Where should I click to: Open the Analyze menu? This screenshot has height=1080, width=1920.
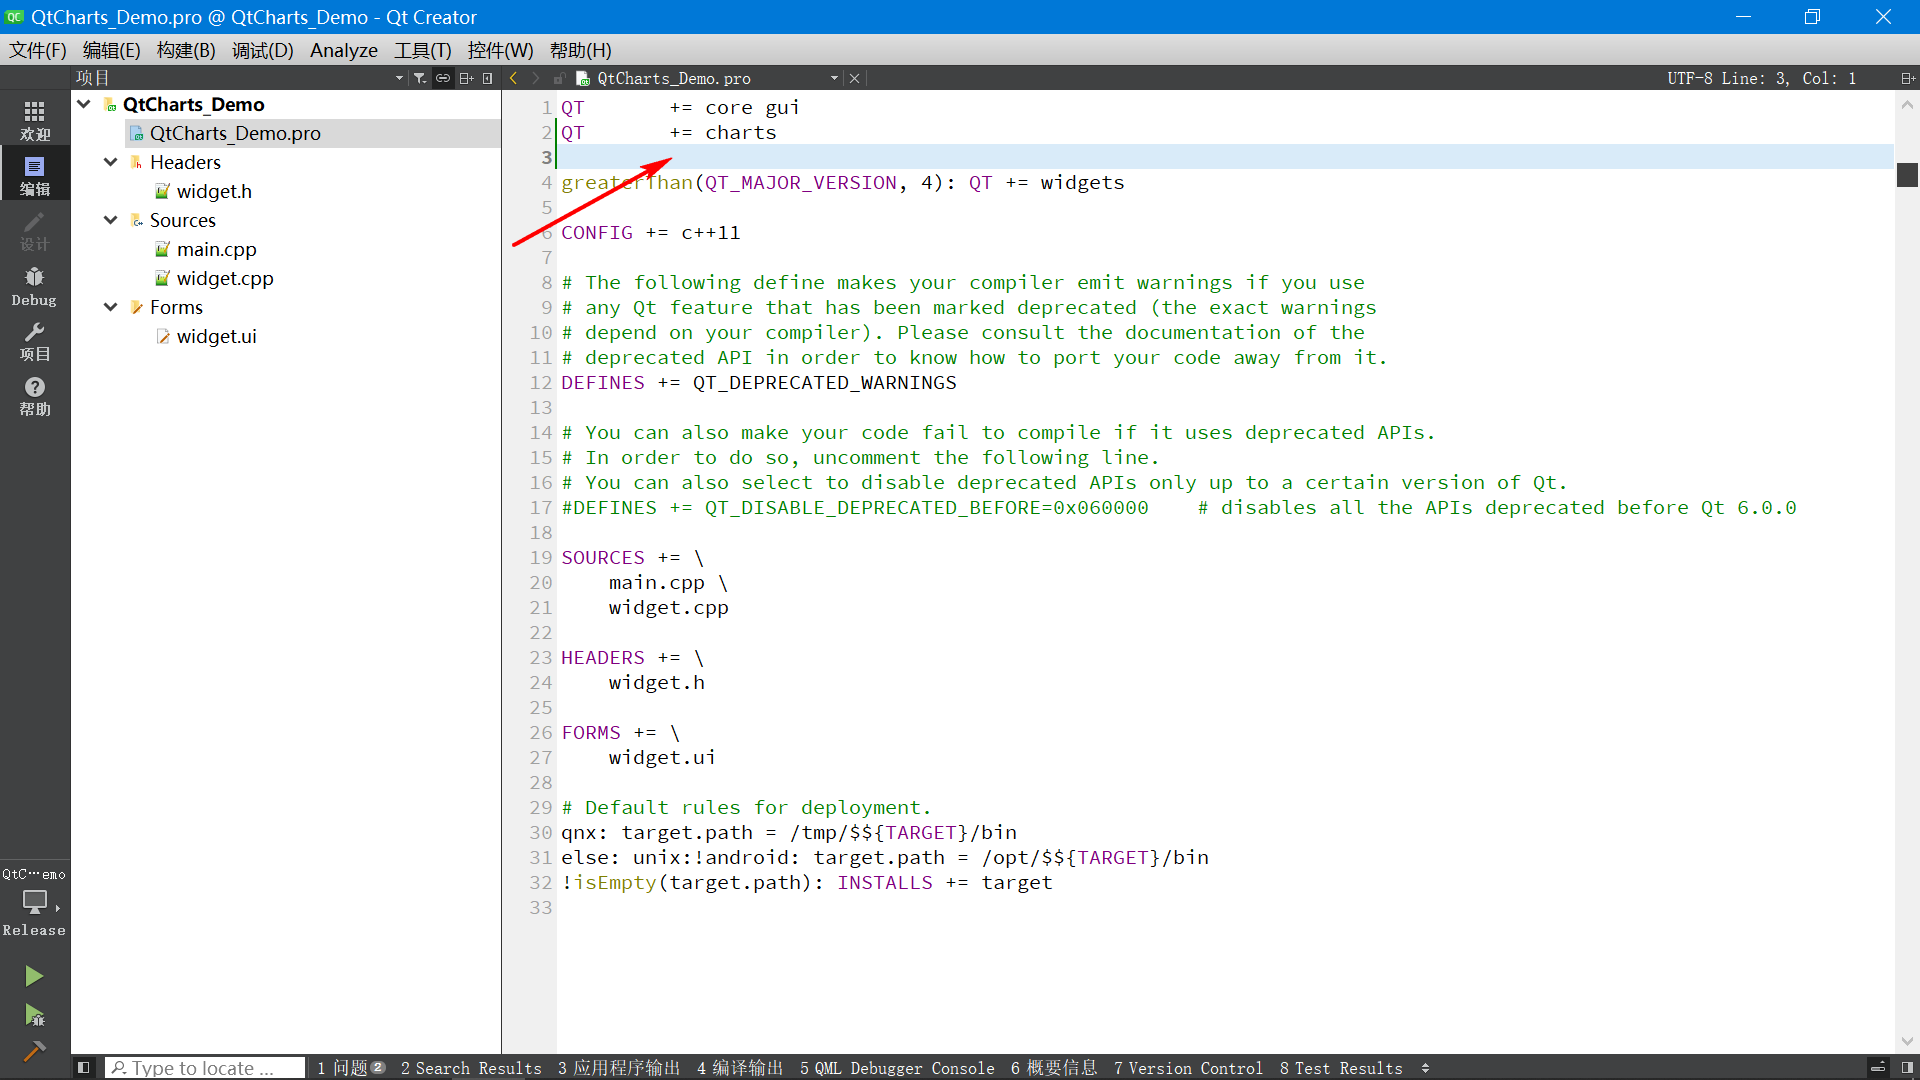343,50
